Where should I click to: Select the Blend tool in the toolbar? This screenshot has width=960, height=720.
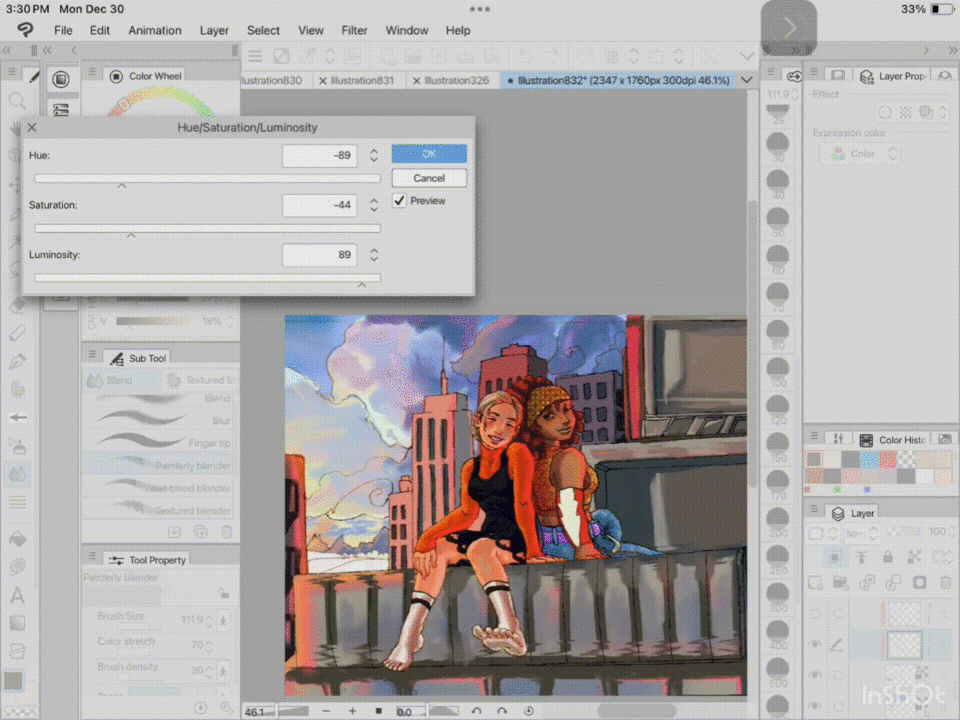point(17,474)
